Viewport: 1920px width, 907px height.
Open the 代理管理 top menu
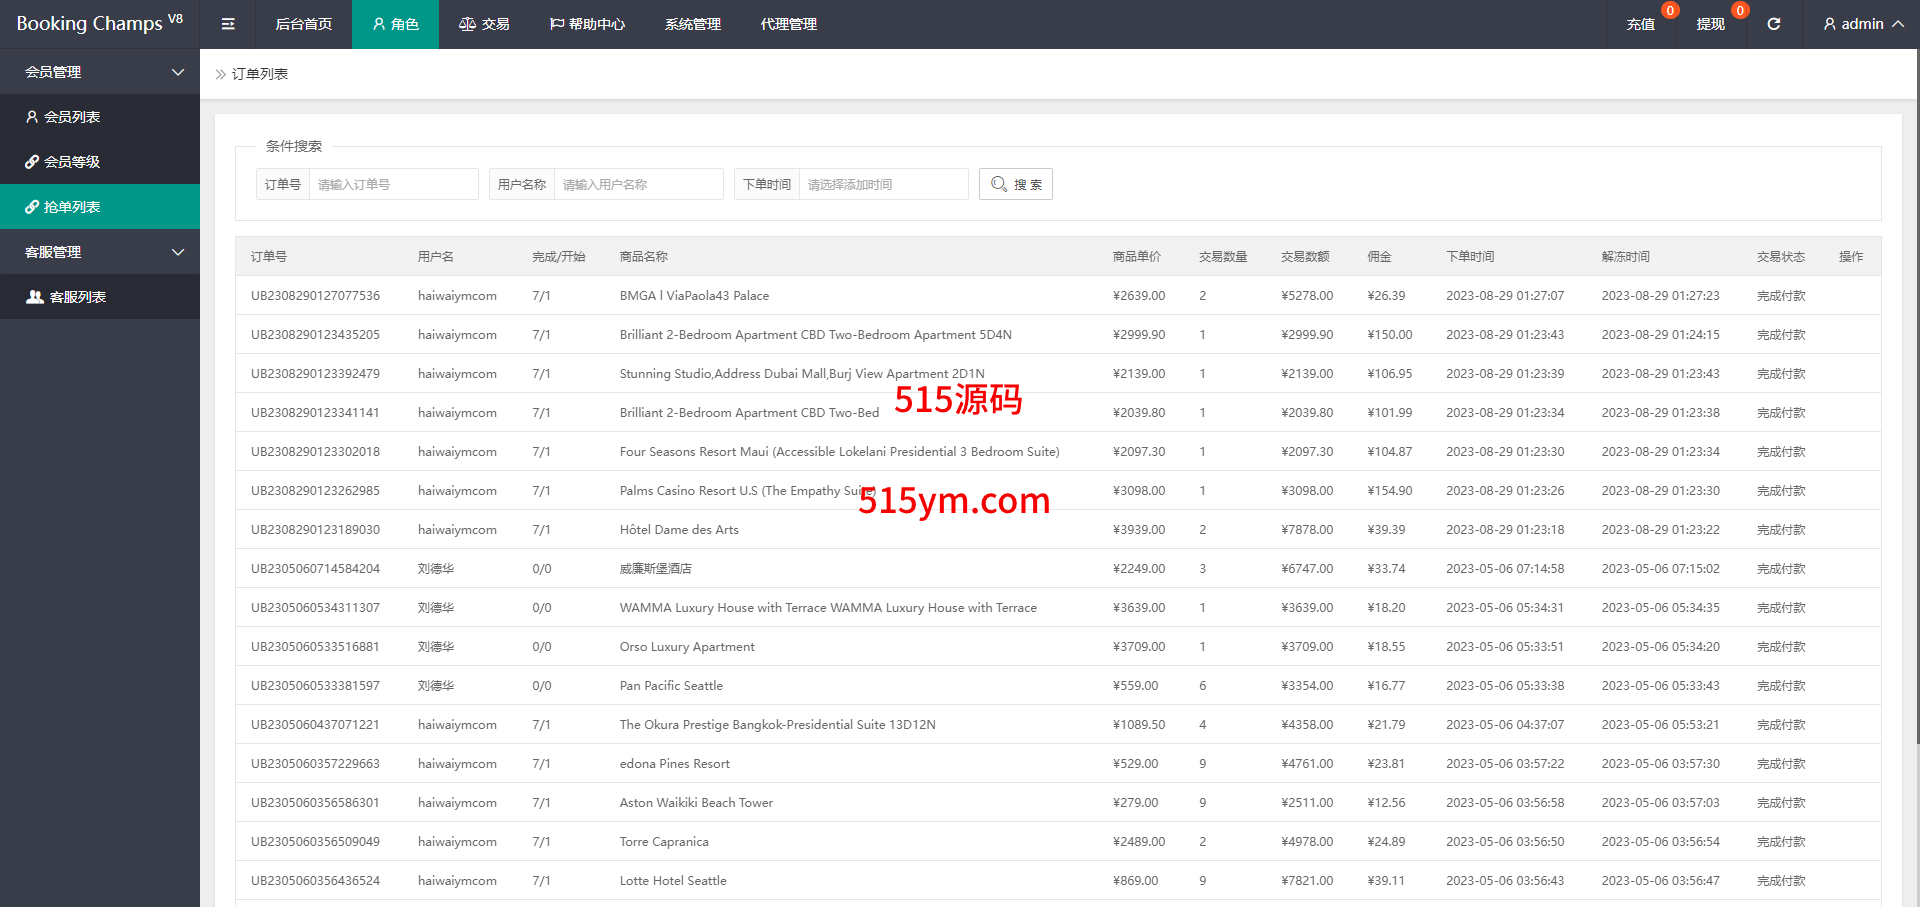click(x=789, y=24)
